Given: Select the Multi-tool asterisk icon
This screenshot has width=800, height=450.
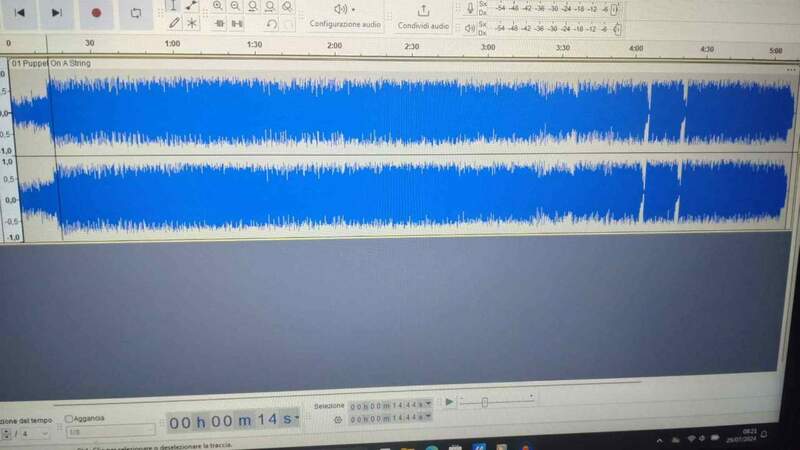Looking at the screenshot, I should click(192, 23).
